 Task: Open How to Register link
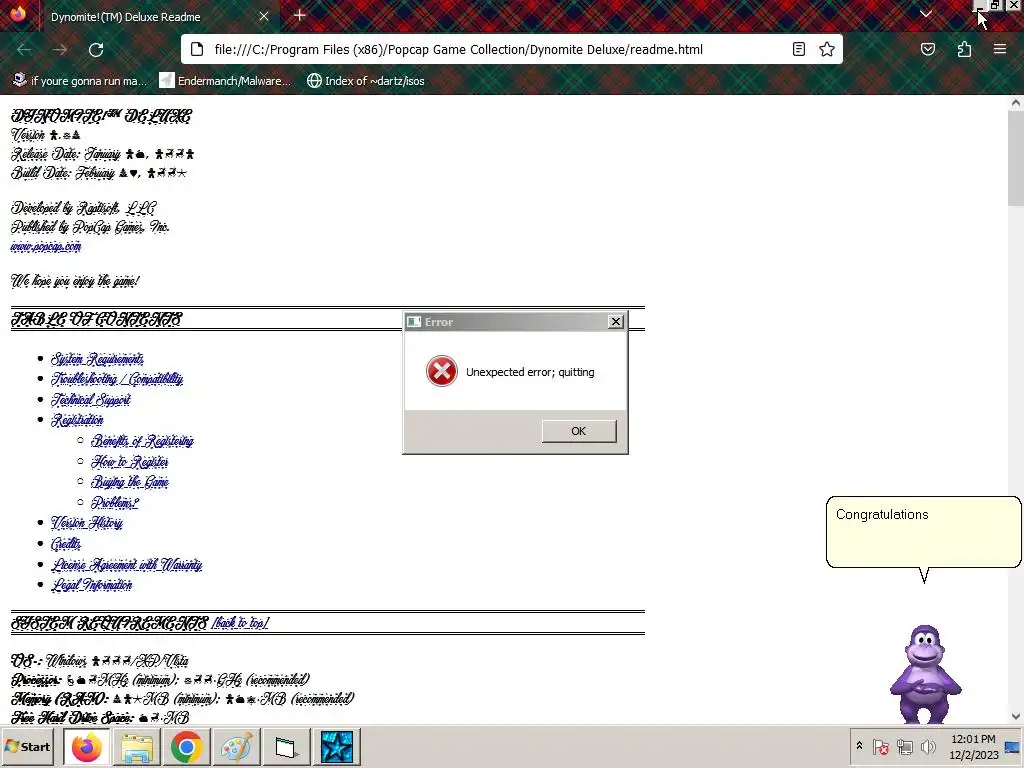[x=130, y=462]
